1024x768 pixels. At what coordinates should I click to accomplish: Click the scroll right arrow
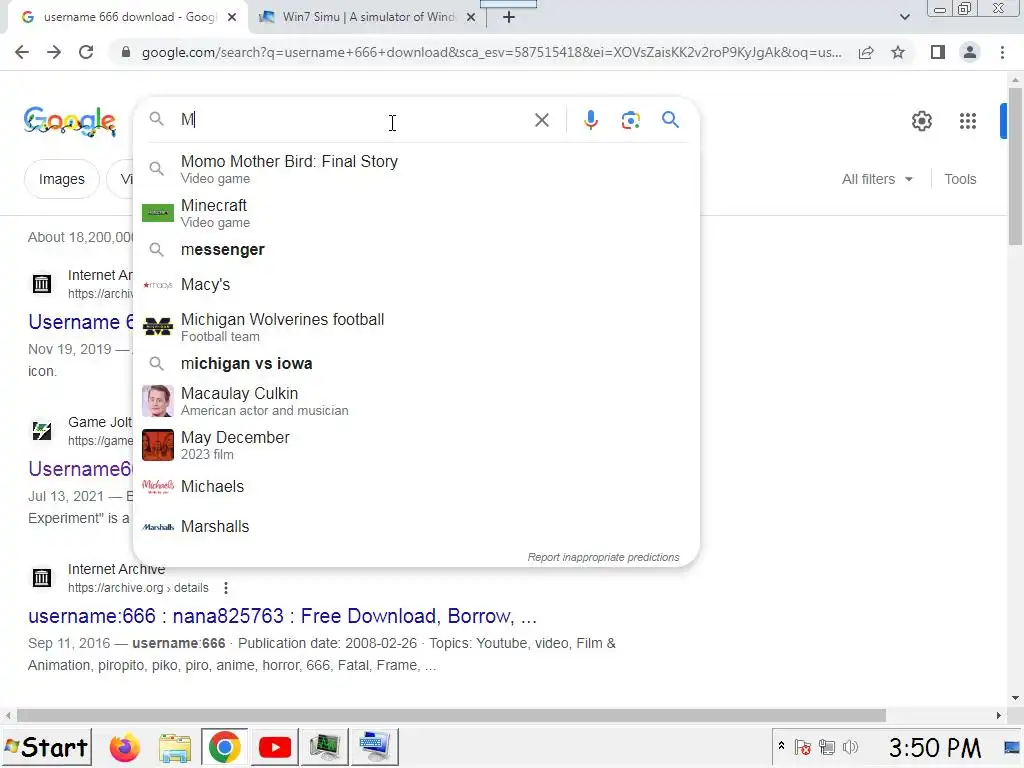(x=999, y=715)
